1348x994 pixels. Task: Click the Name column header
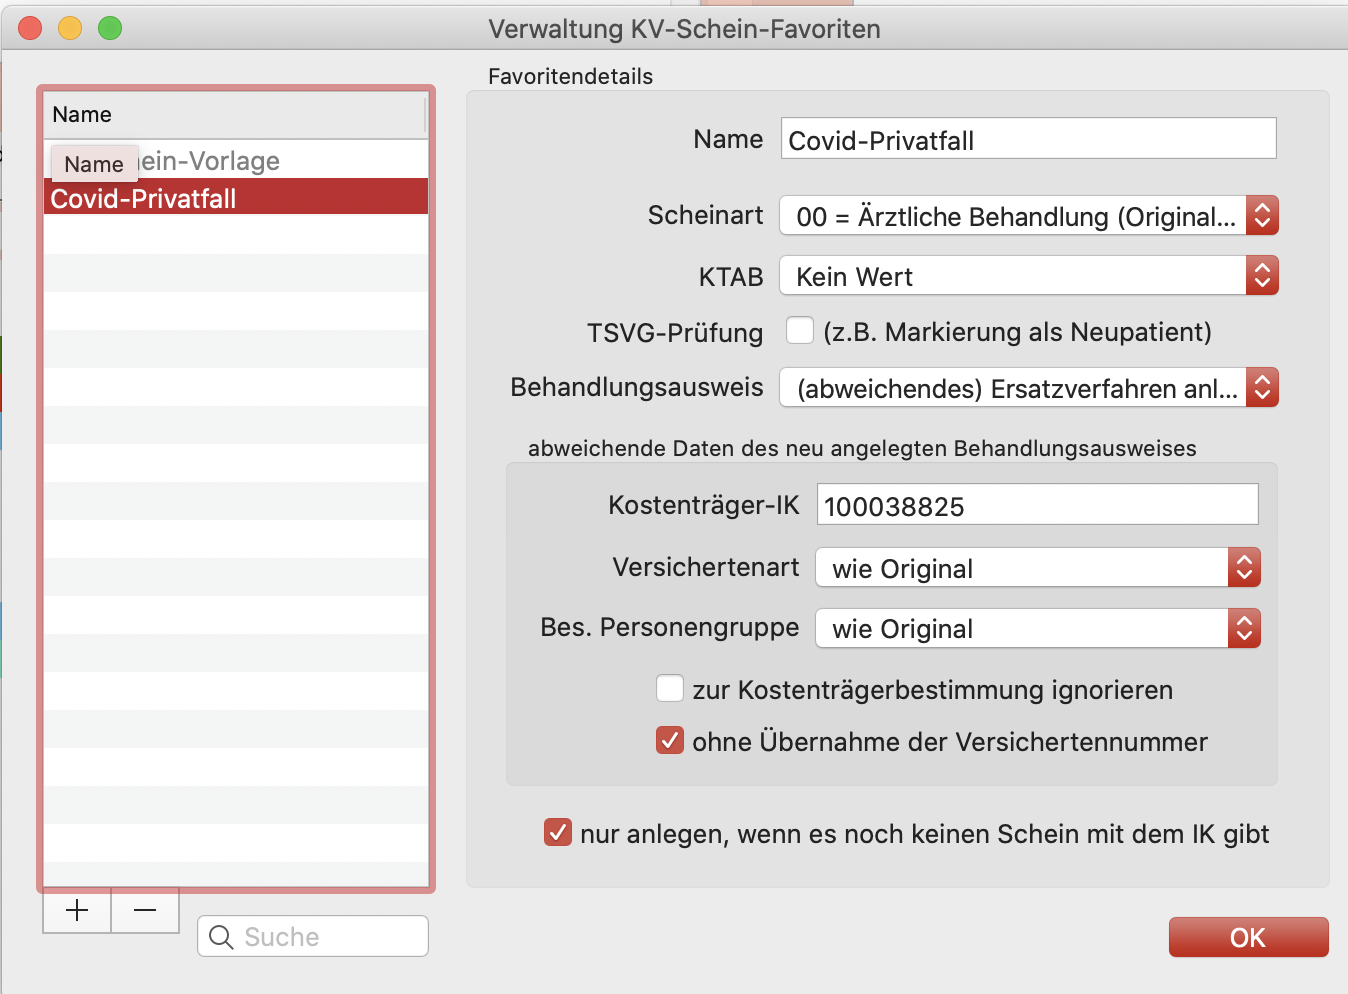234,114
